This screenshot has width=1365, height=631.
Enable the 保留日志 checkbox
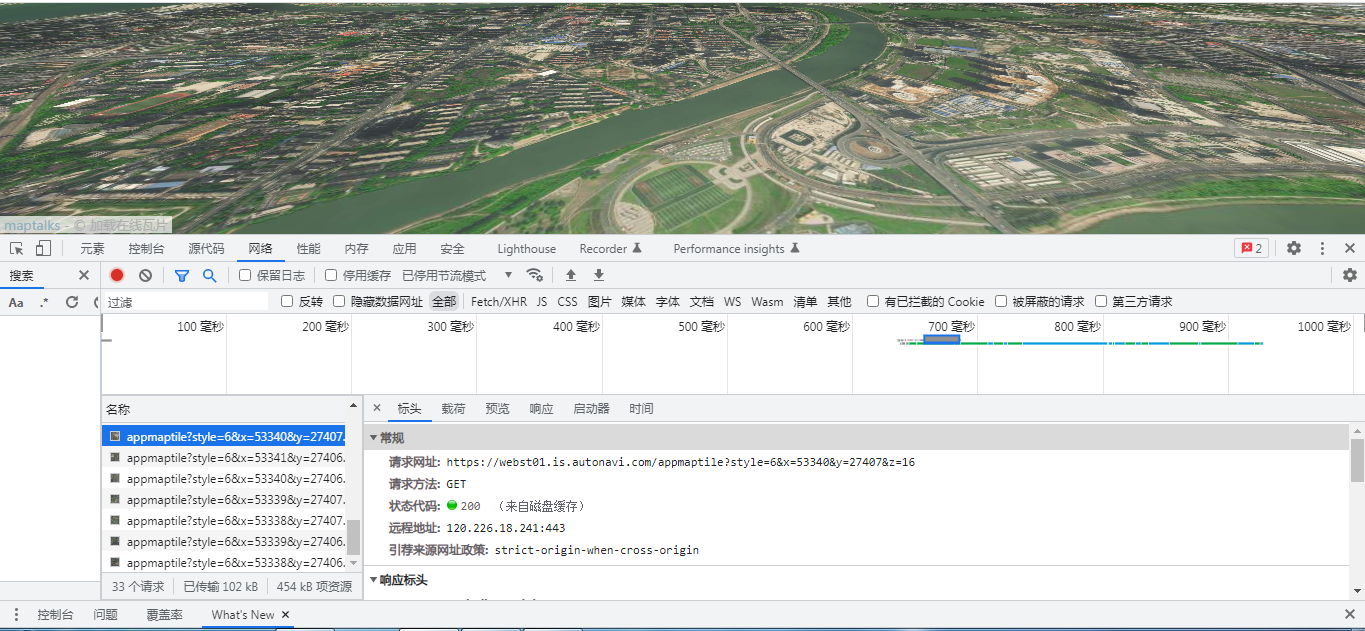tap(244, 274)
